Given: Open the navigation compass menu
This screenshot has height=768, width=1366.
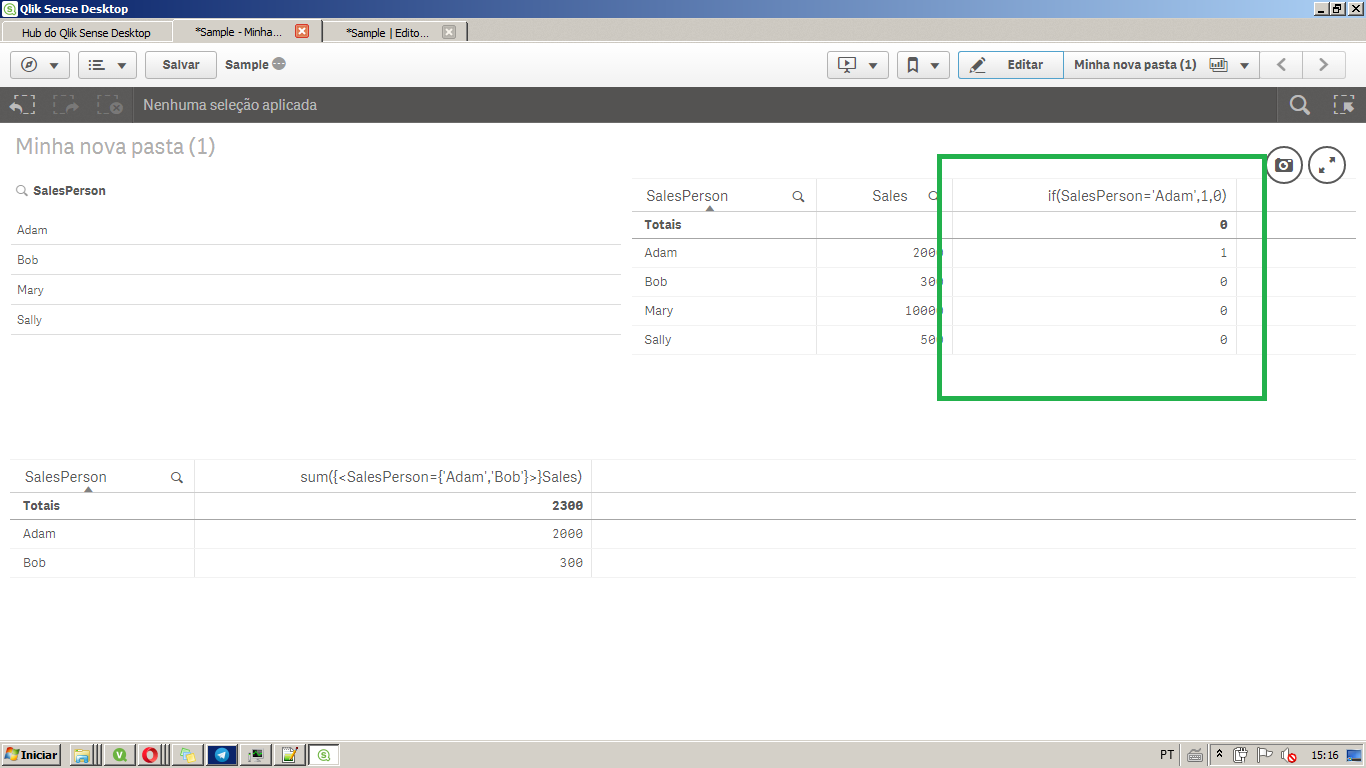Looking at the screenshot, I should click(x=39, y=65).
